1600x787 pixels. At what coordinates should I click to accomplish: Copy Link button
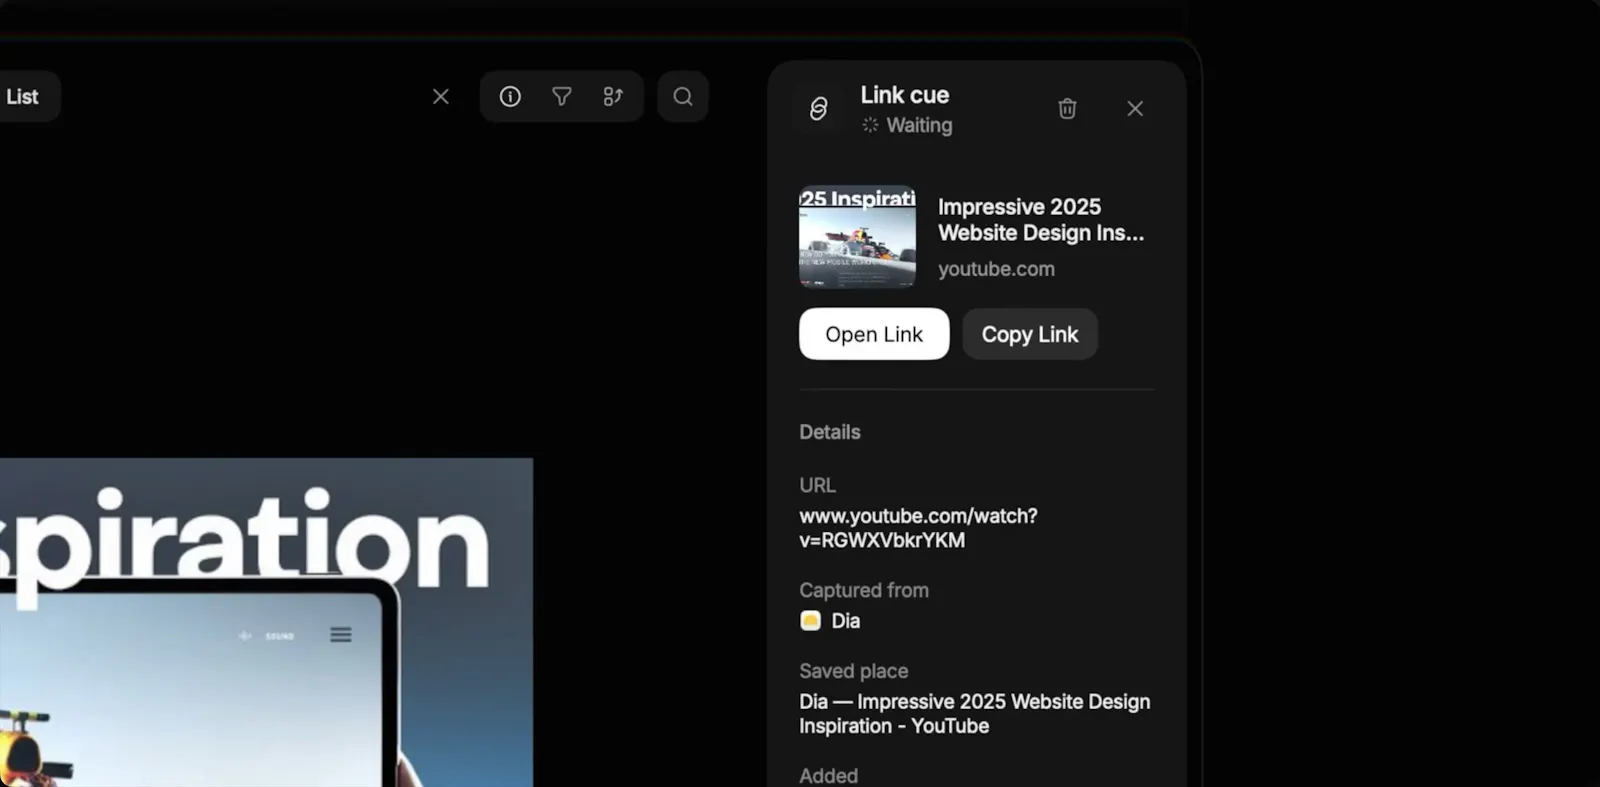pos(1030,334)
